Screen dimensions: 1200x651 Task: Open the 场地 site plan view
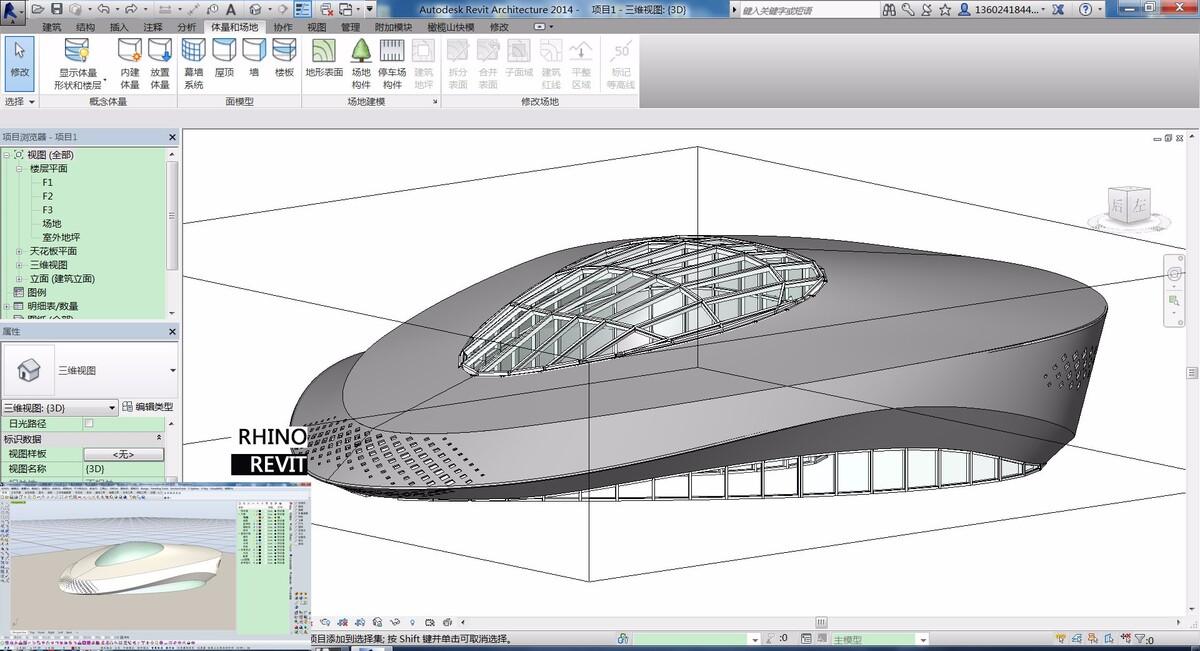[51, 224]
